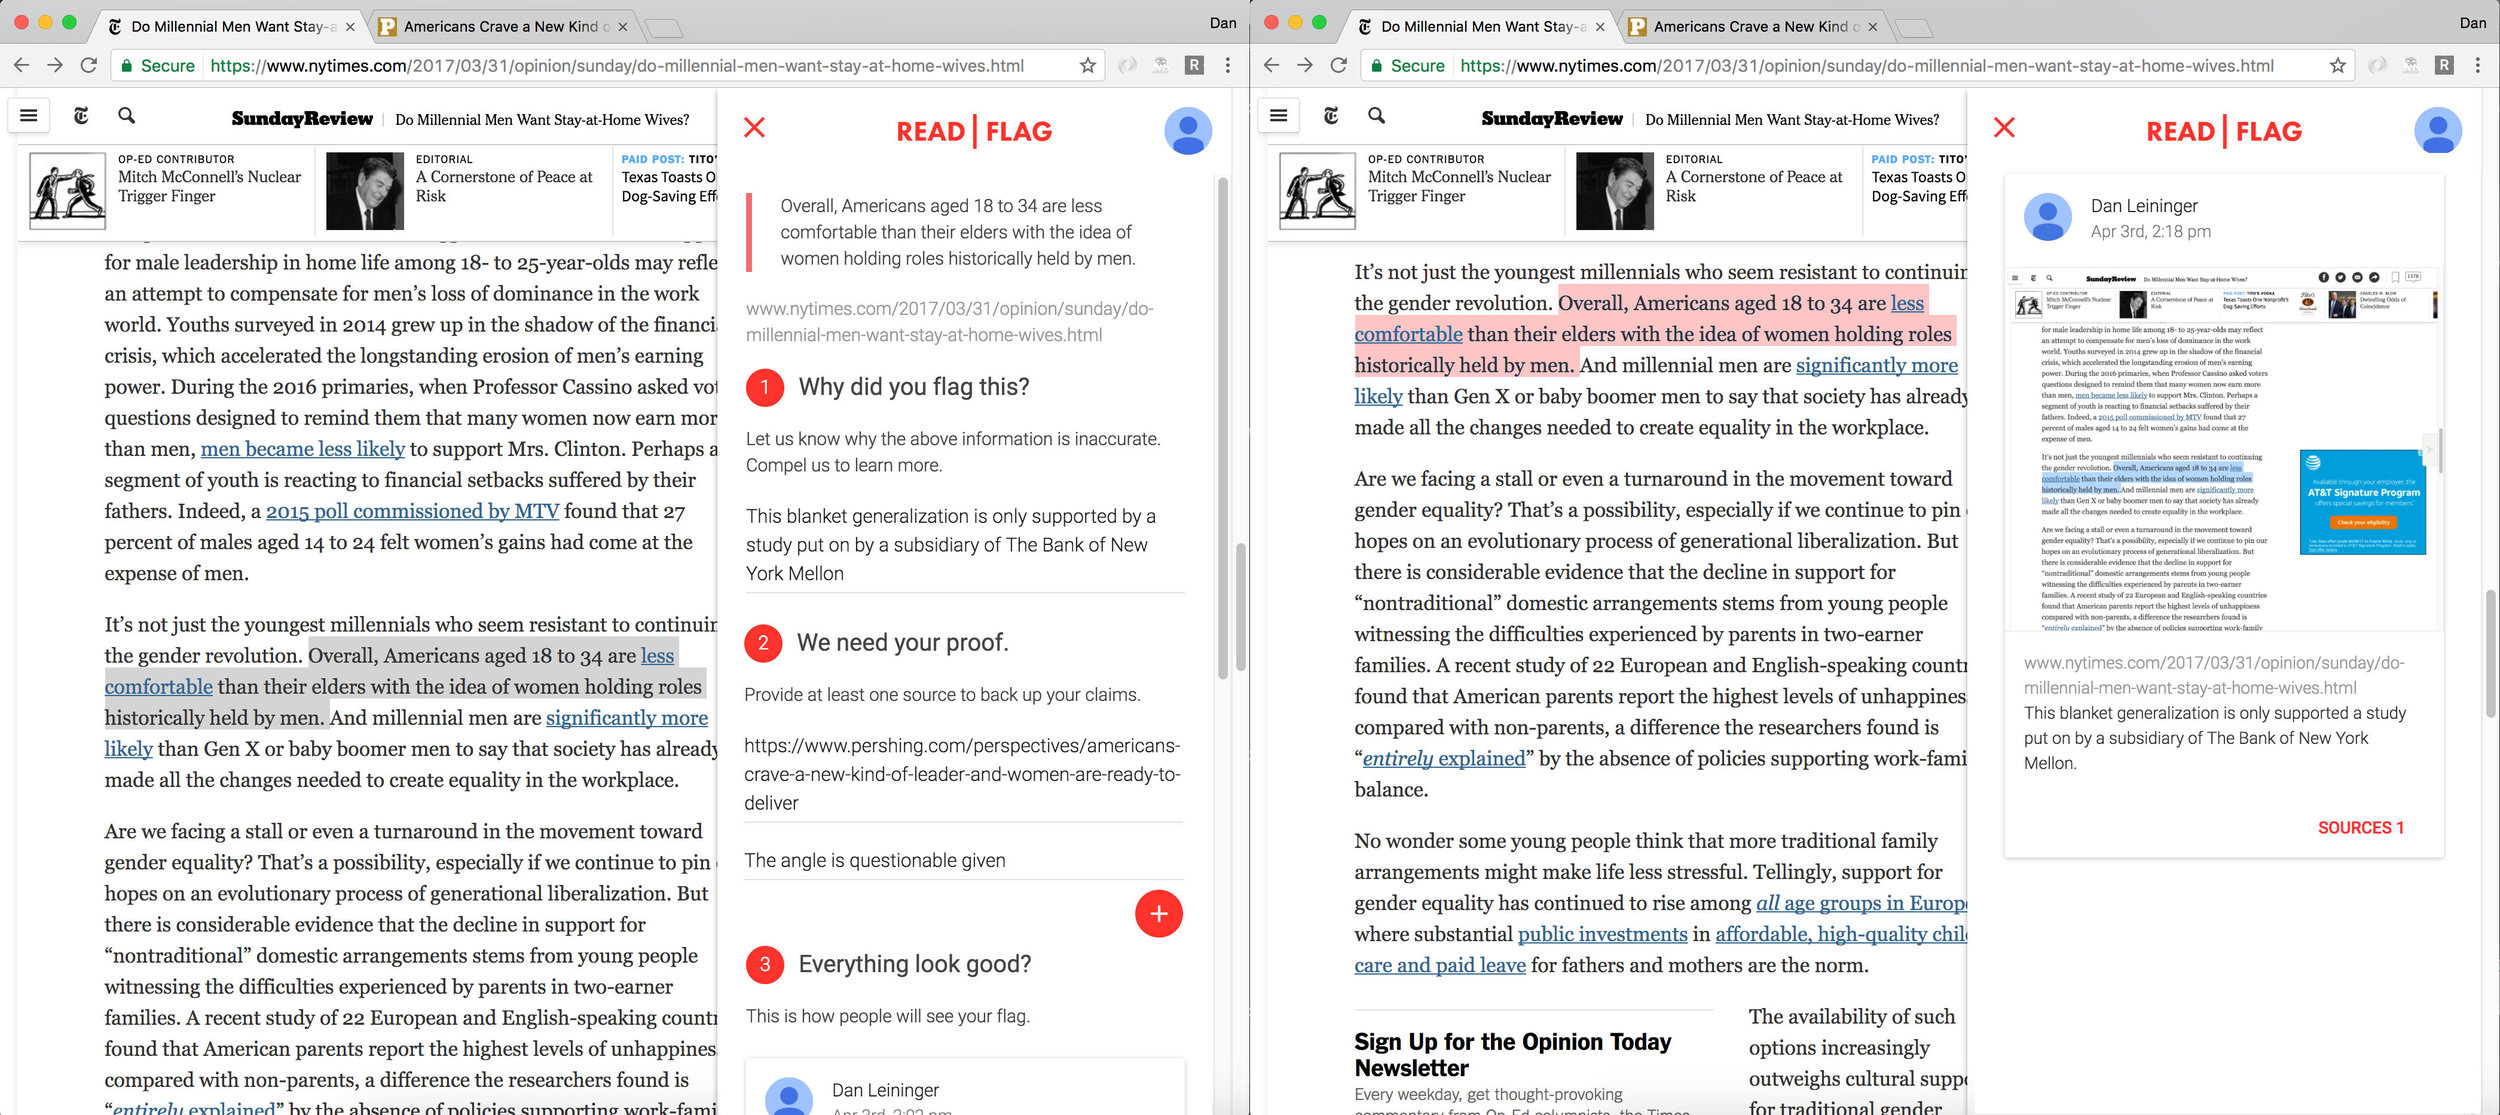Screen dimensions: 2500x1115
Task: Edit the 'This blanket generalization' reason field
Action: coord(964,545)
